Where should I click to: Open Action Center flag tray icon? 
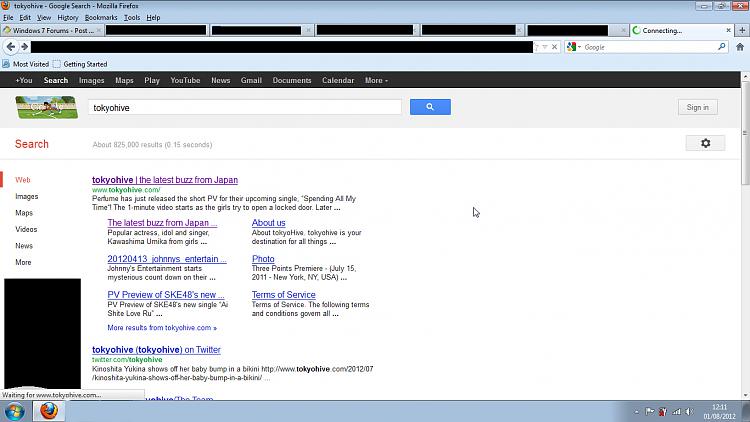pos(649,411)
